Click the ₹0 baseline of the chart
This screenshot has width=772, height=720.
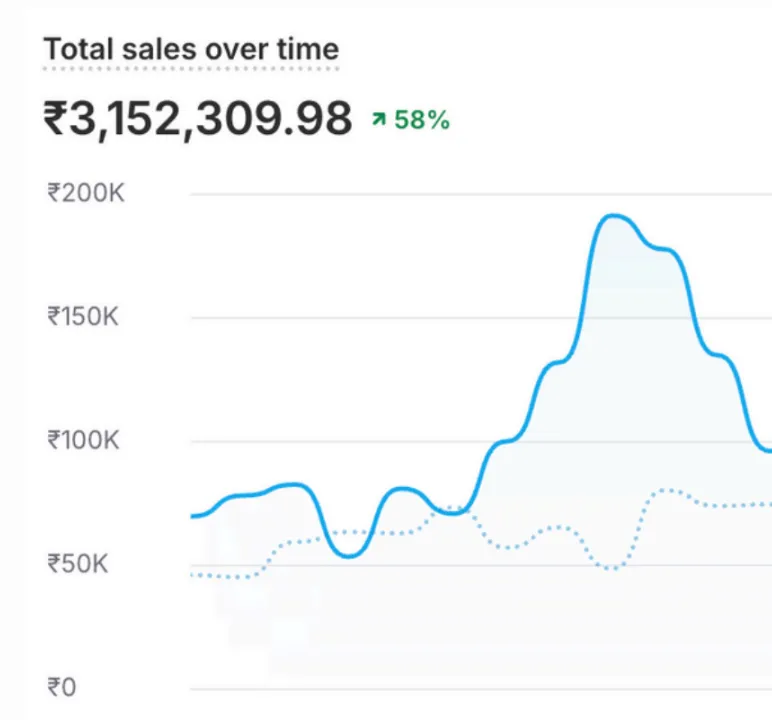(480, 688)
